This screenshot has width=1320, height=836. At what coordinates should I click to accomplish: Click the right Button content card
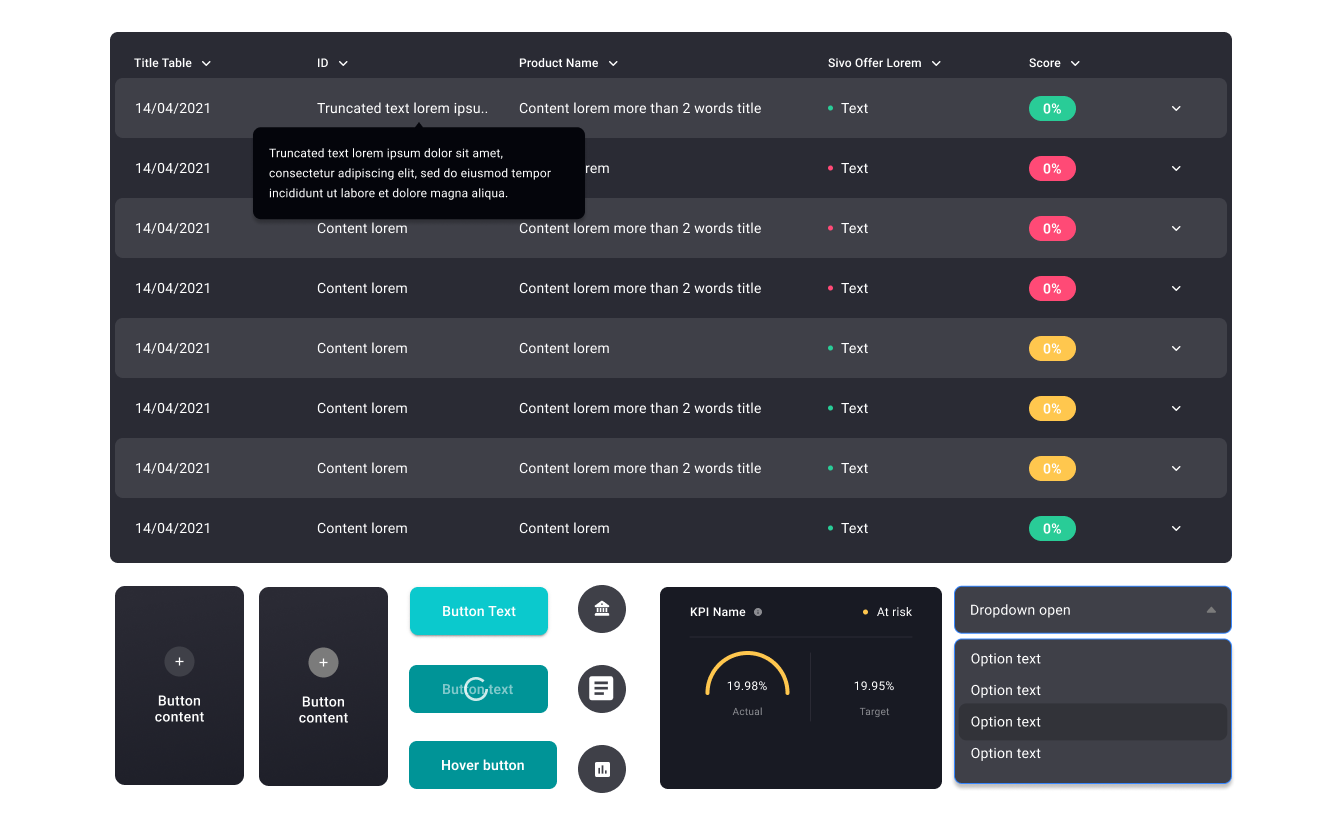[x=323, y=686]
